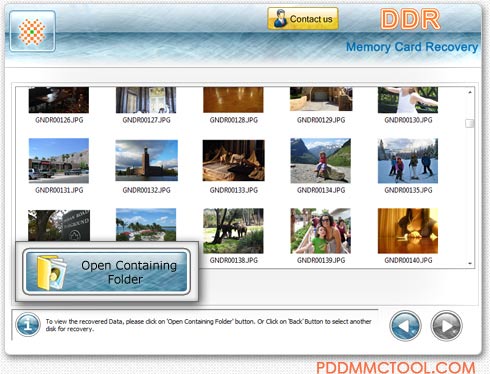Click the forward arrow next button

tap(446, 326)
